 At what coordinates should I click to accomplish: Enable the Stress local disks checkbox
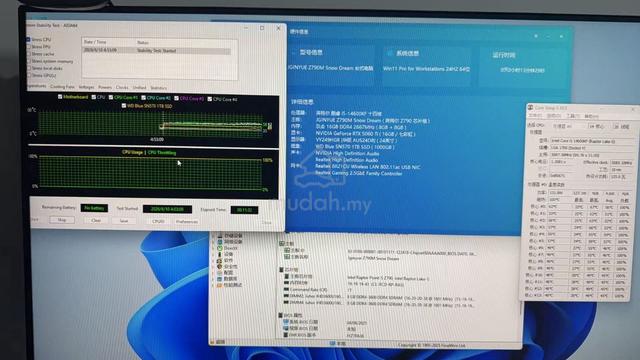coord(29,68)
